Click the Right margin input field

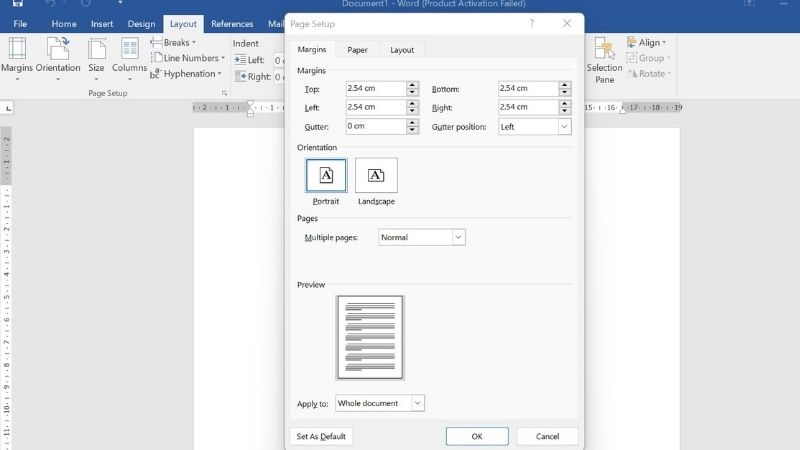click(528, 107)
